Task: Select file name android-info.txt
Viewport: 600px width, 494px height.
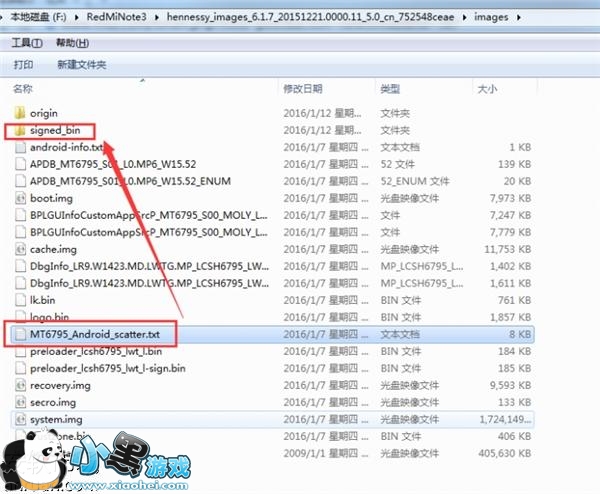Action: [67, 147]
